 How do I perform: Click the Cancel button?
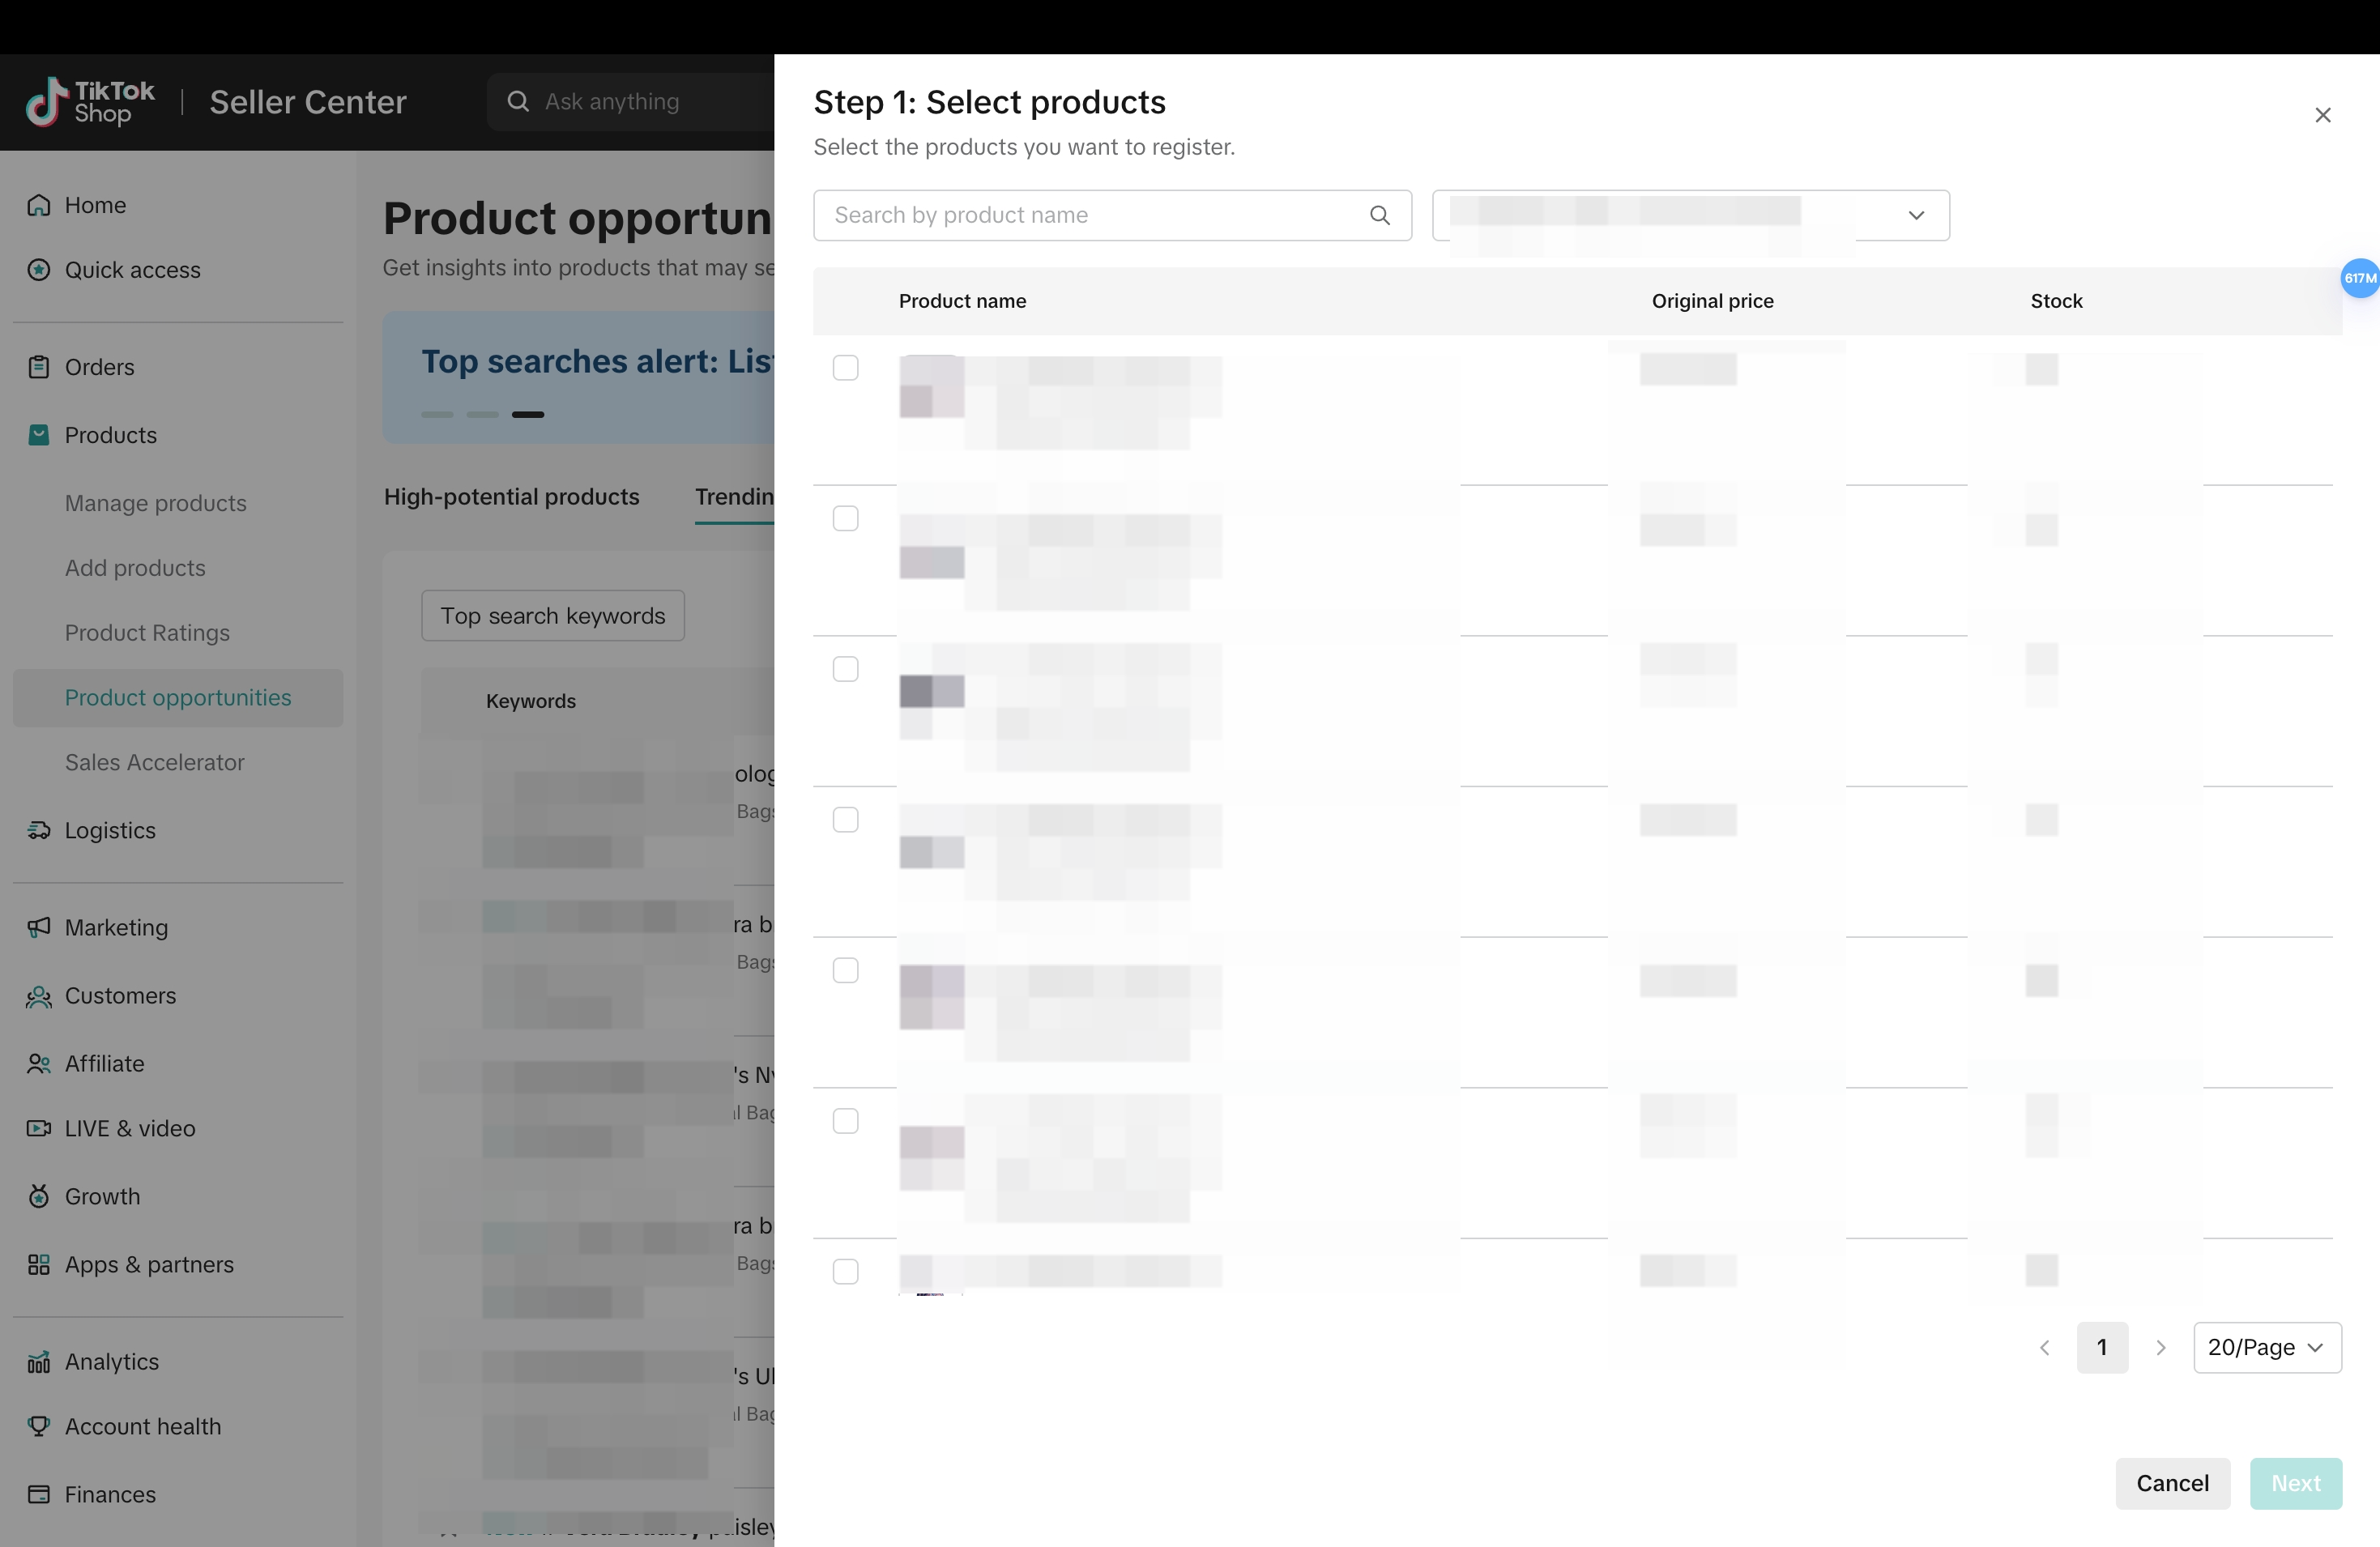pyautogui.click(x=2172, y=1484)
